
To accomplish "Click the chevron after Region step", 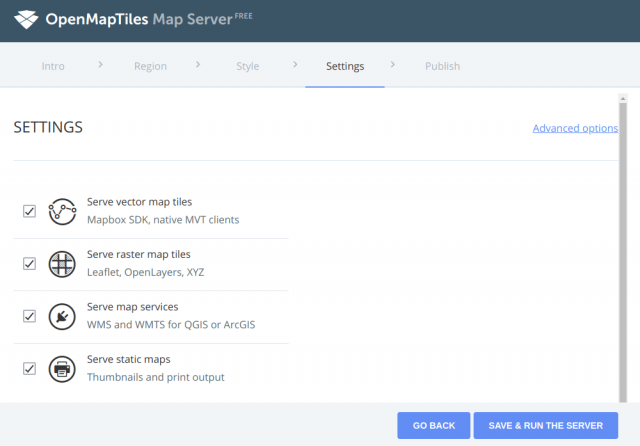I will 199,65.
